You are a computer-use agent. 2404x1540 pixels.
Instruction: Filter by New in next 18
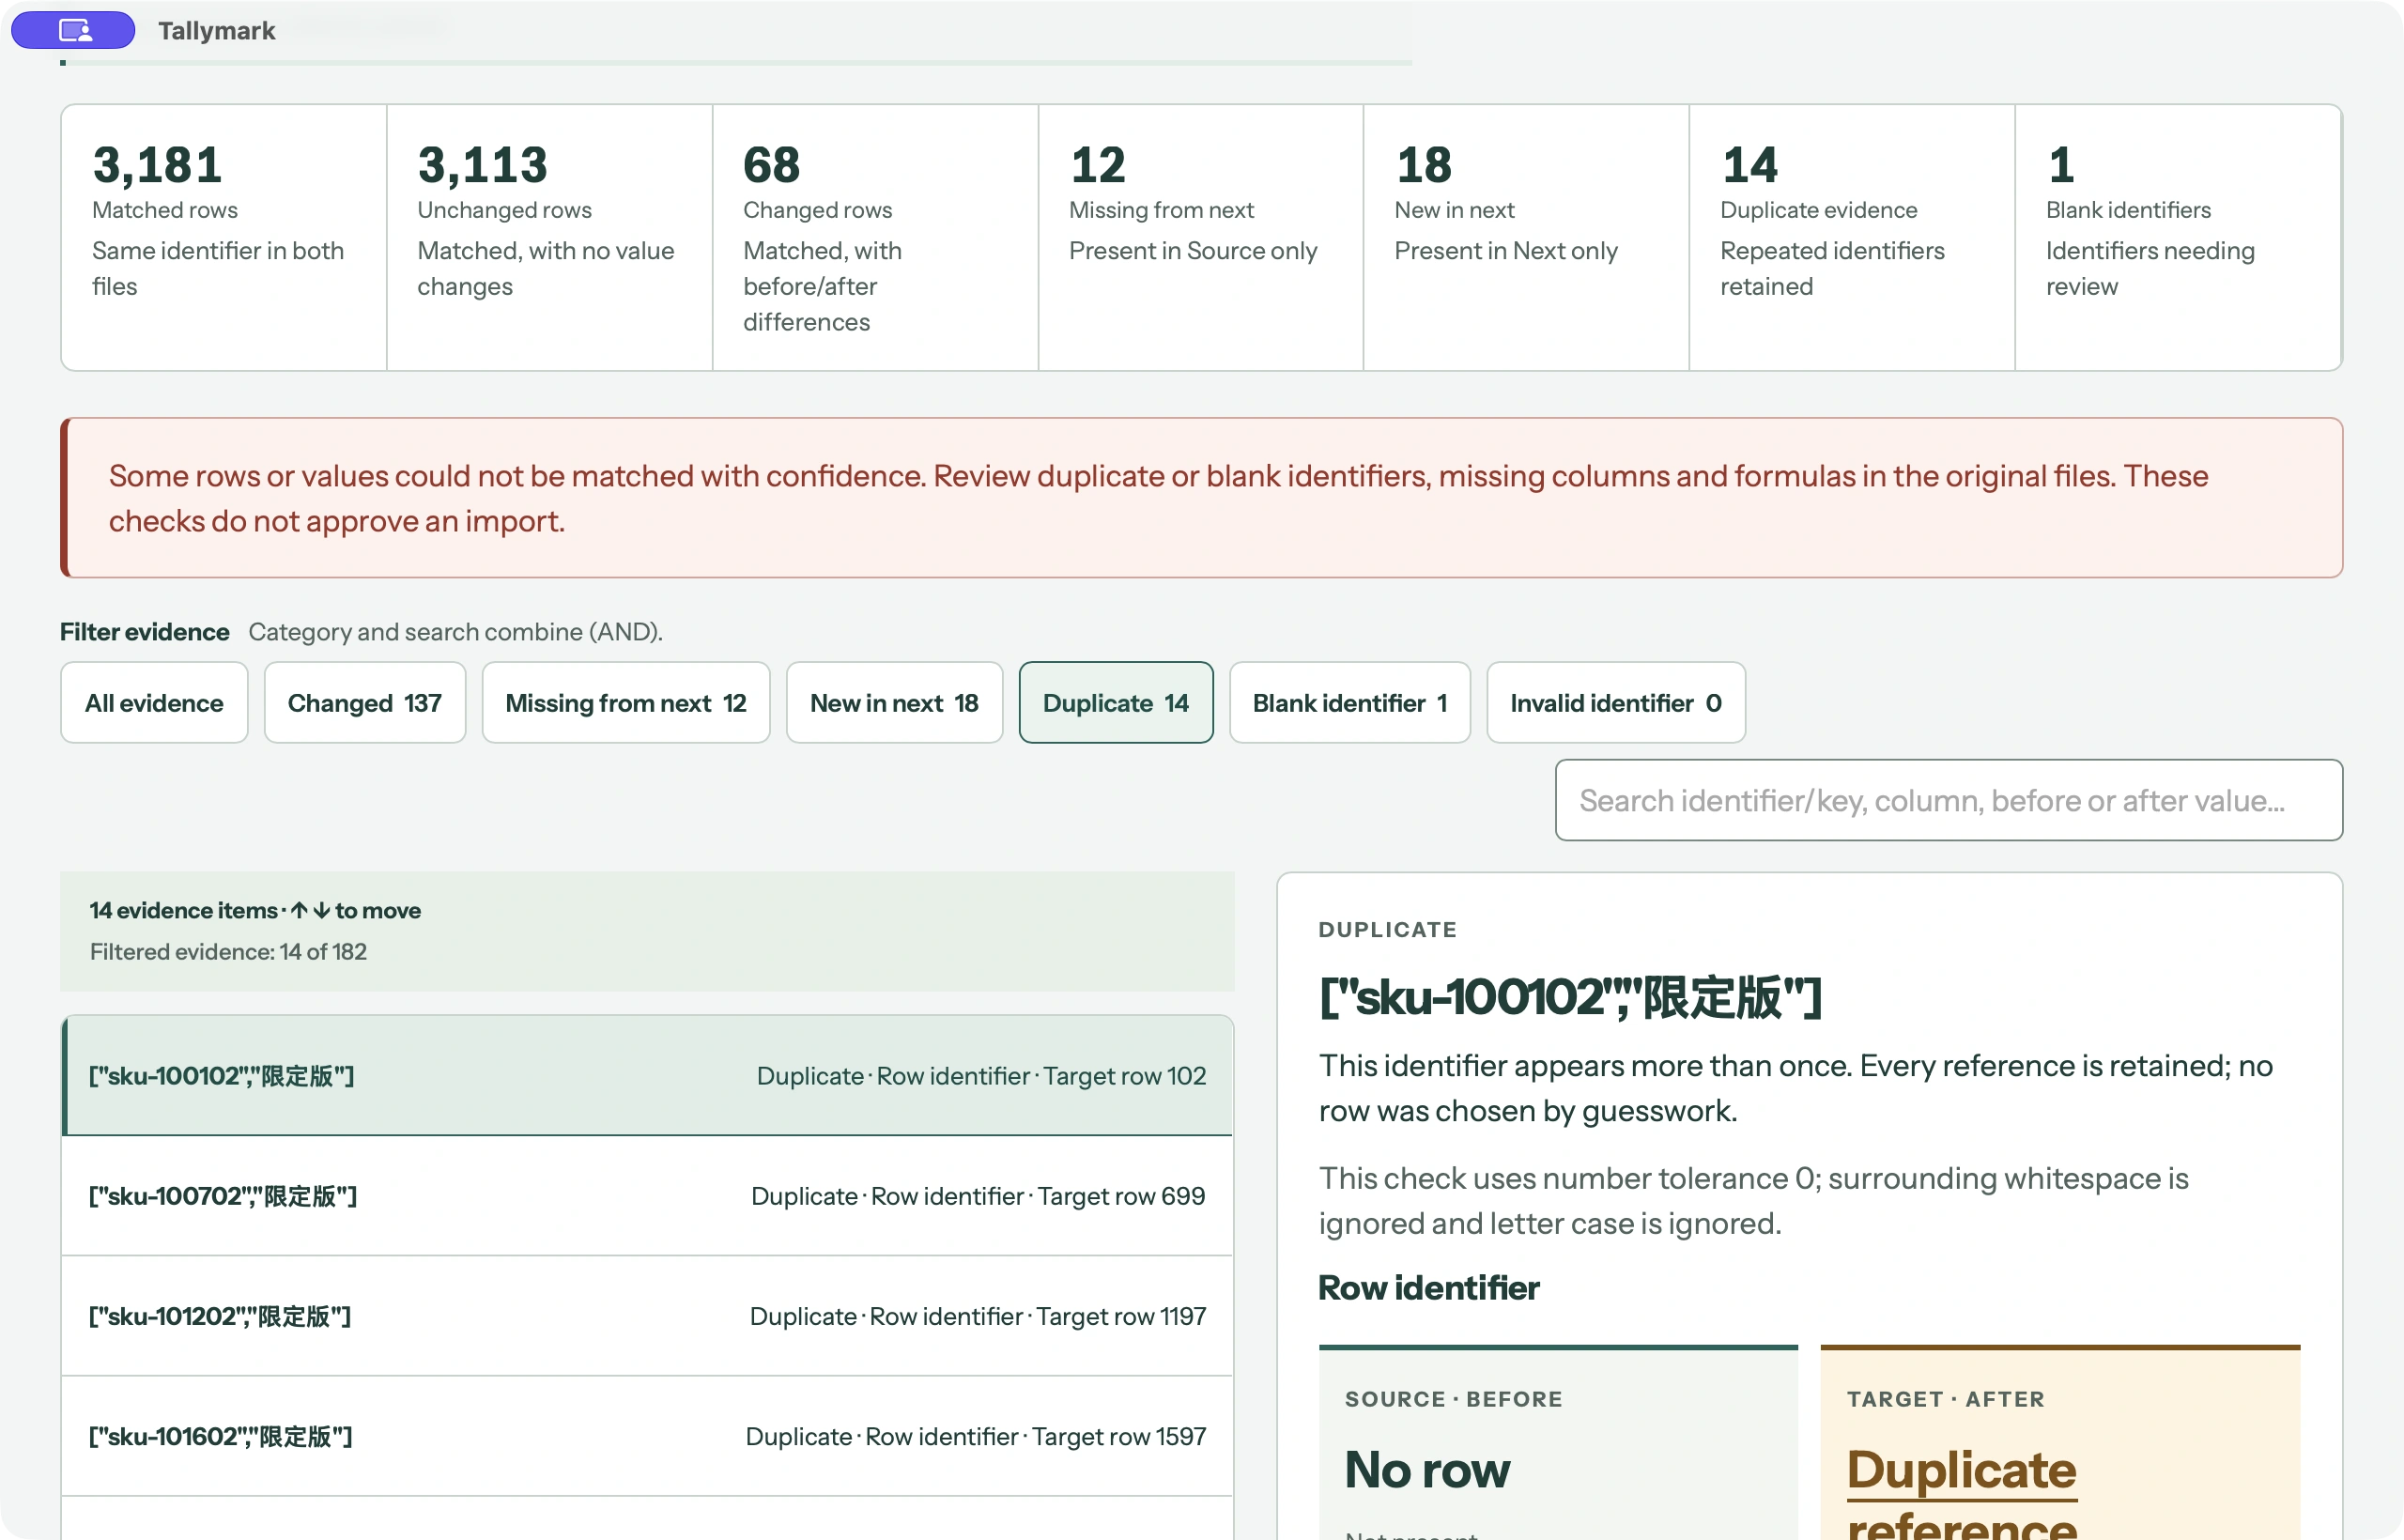[x=894, y=702]
